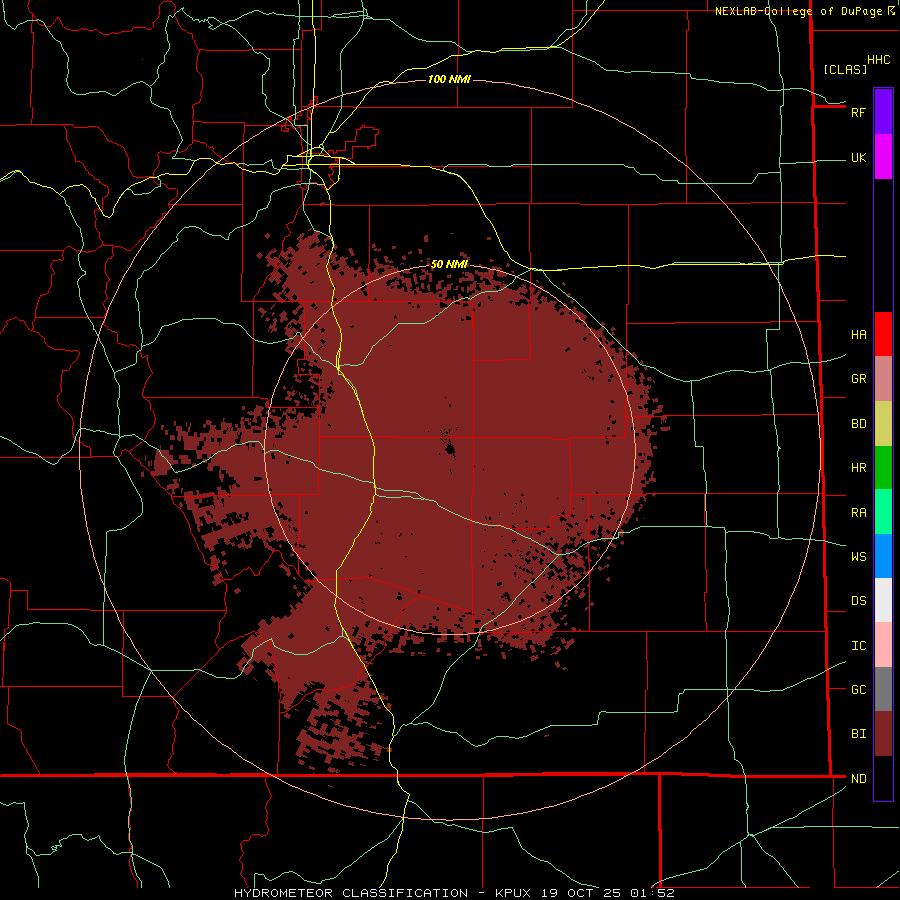Click the HR green legend swatch
The height and width of the screenshot is (900, 900).
click(883, 468)
